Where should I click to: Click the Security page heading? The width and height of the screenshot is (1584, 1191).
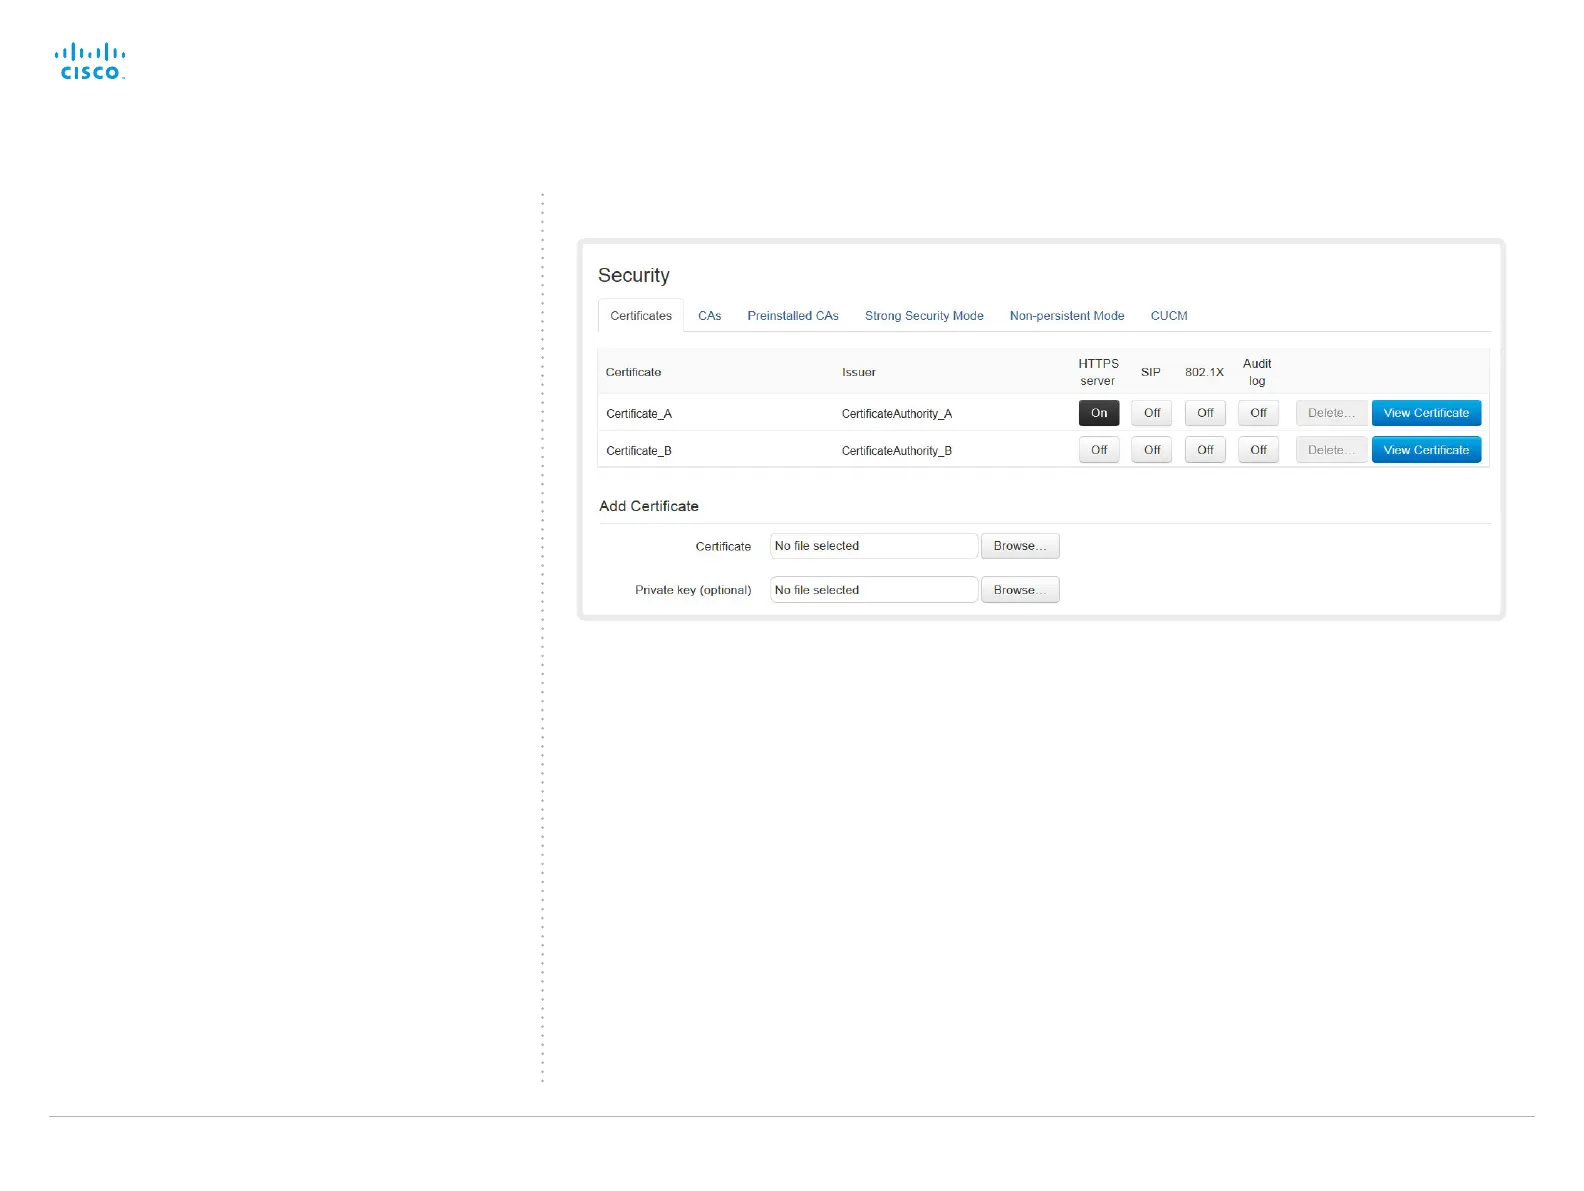[x=634, y=275]
